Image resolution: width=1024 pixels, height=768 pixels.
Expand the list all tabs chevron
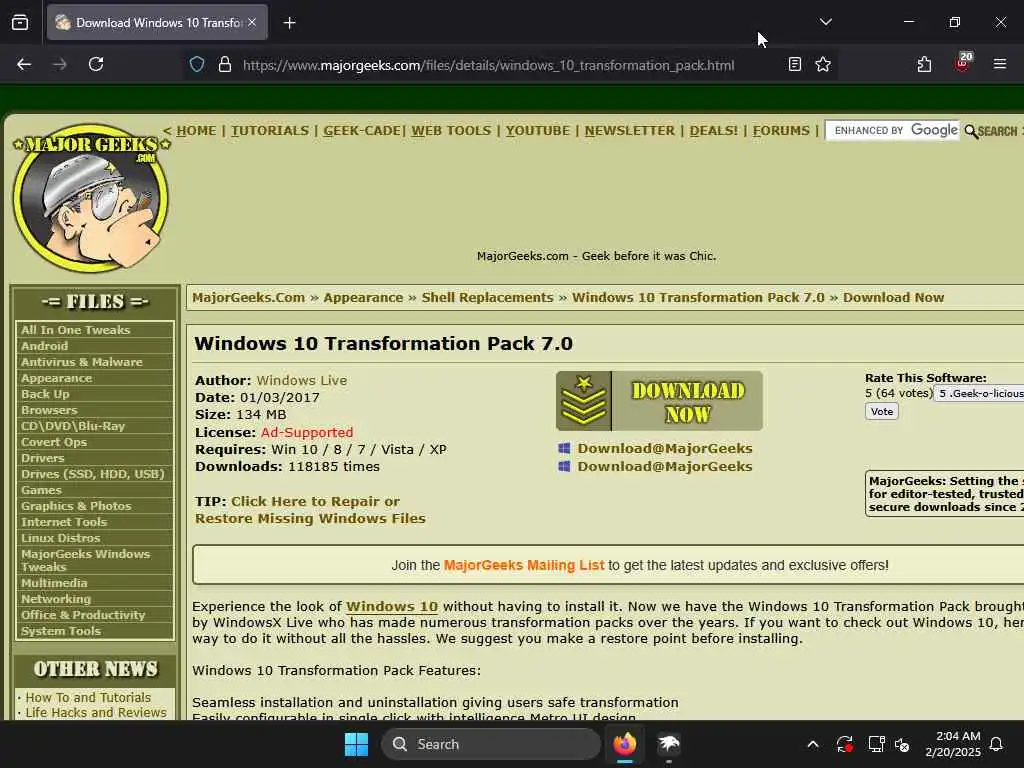[x=825, y=22]
